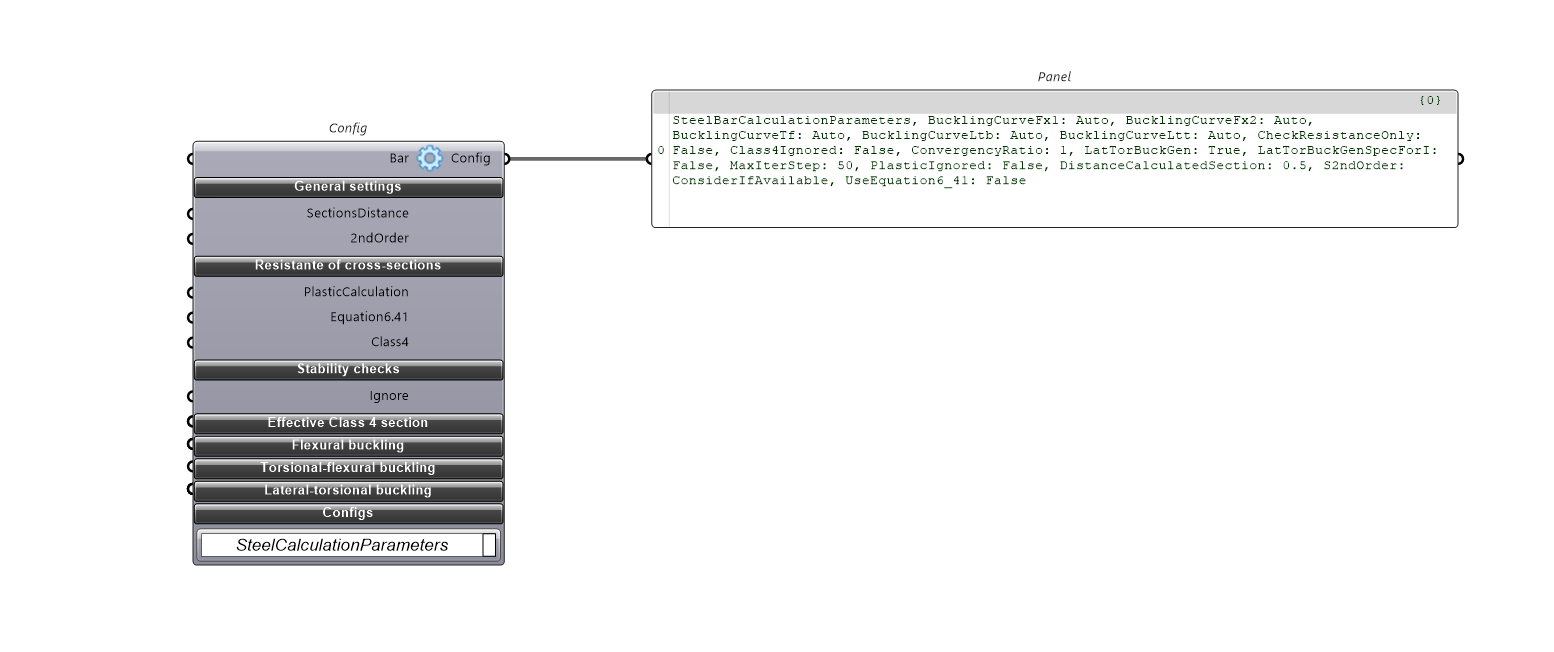The image size is (1554, 652).
Task: Toggle the Configs section header
Action: [348, 513]
